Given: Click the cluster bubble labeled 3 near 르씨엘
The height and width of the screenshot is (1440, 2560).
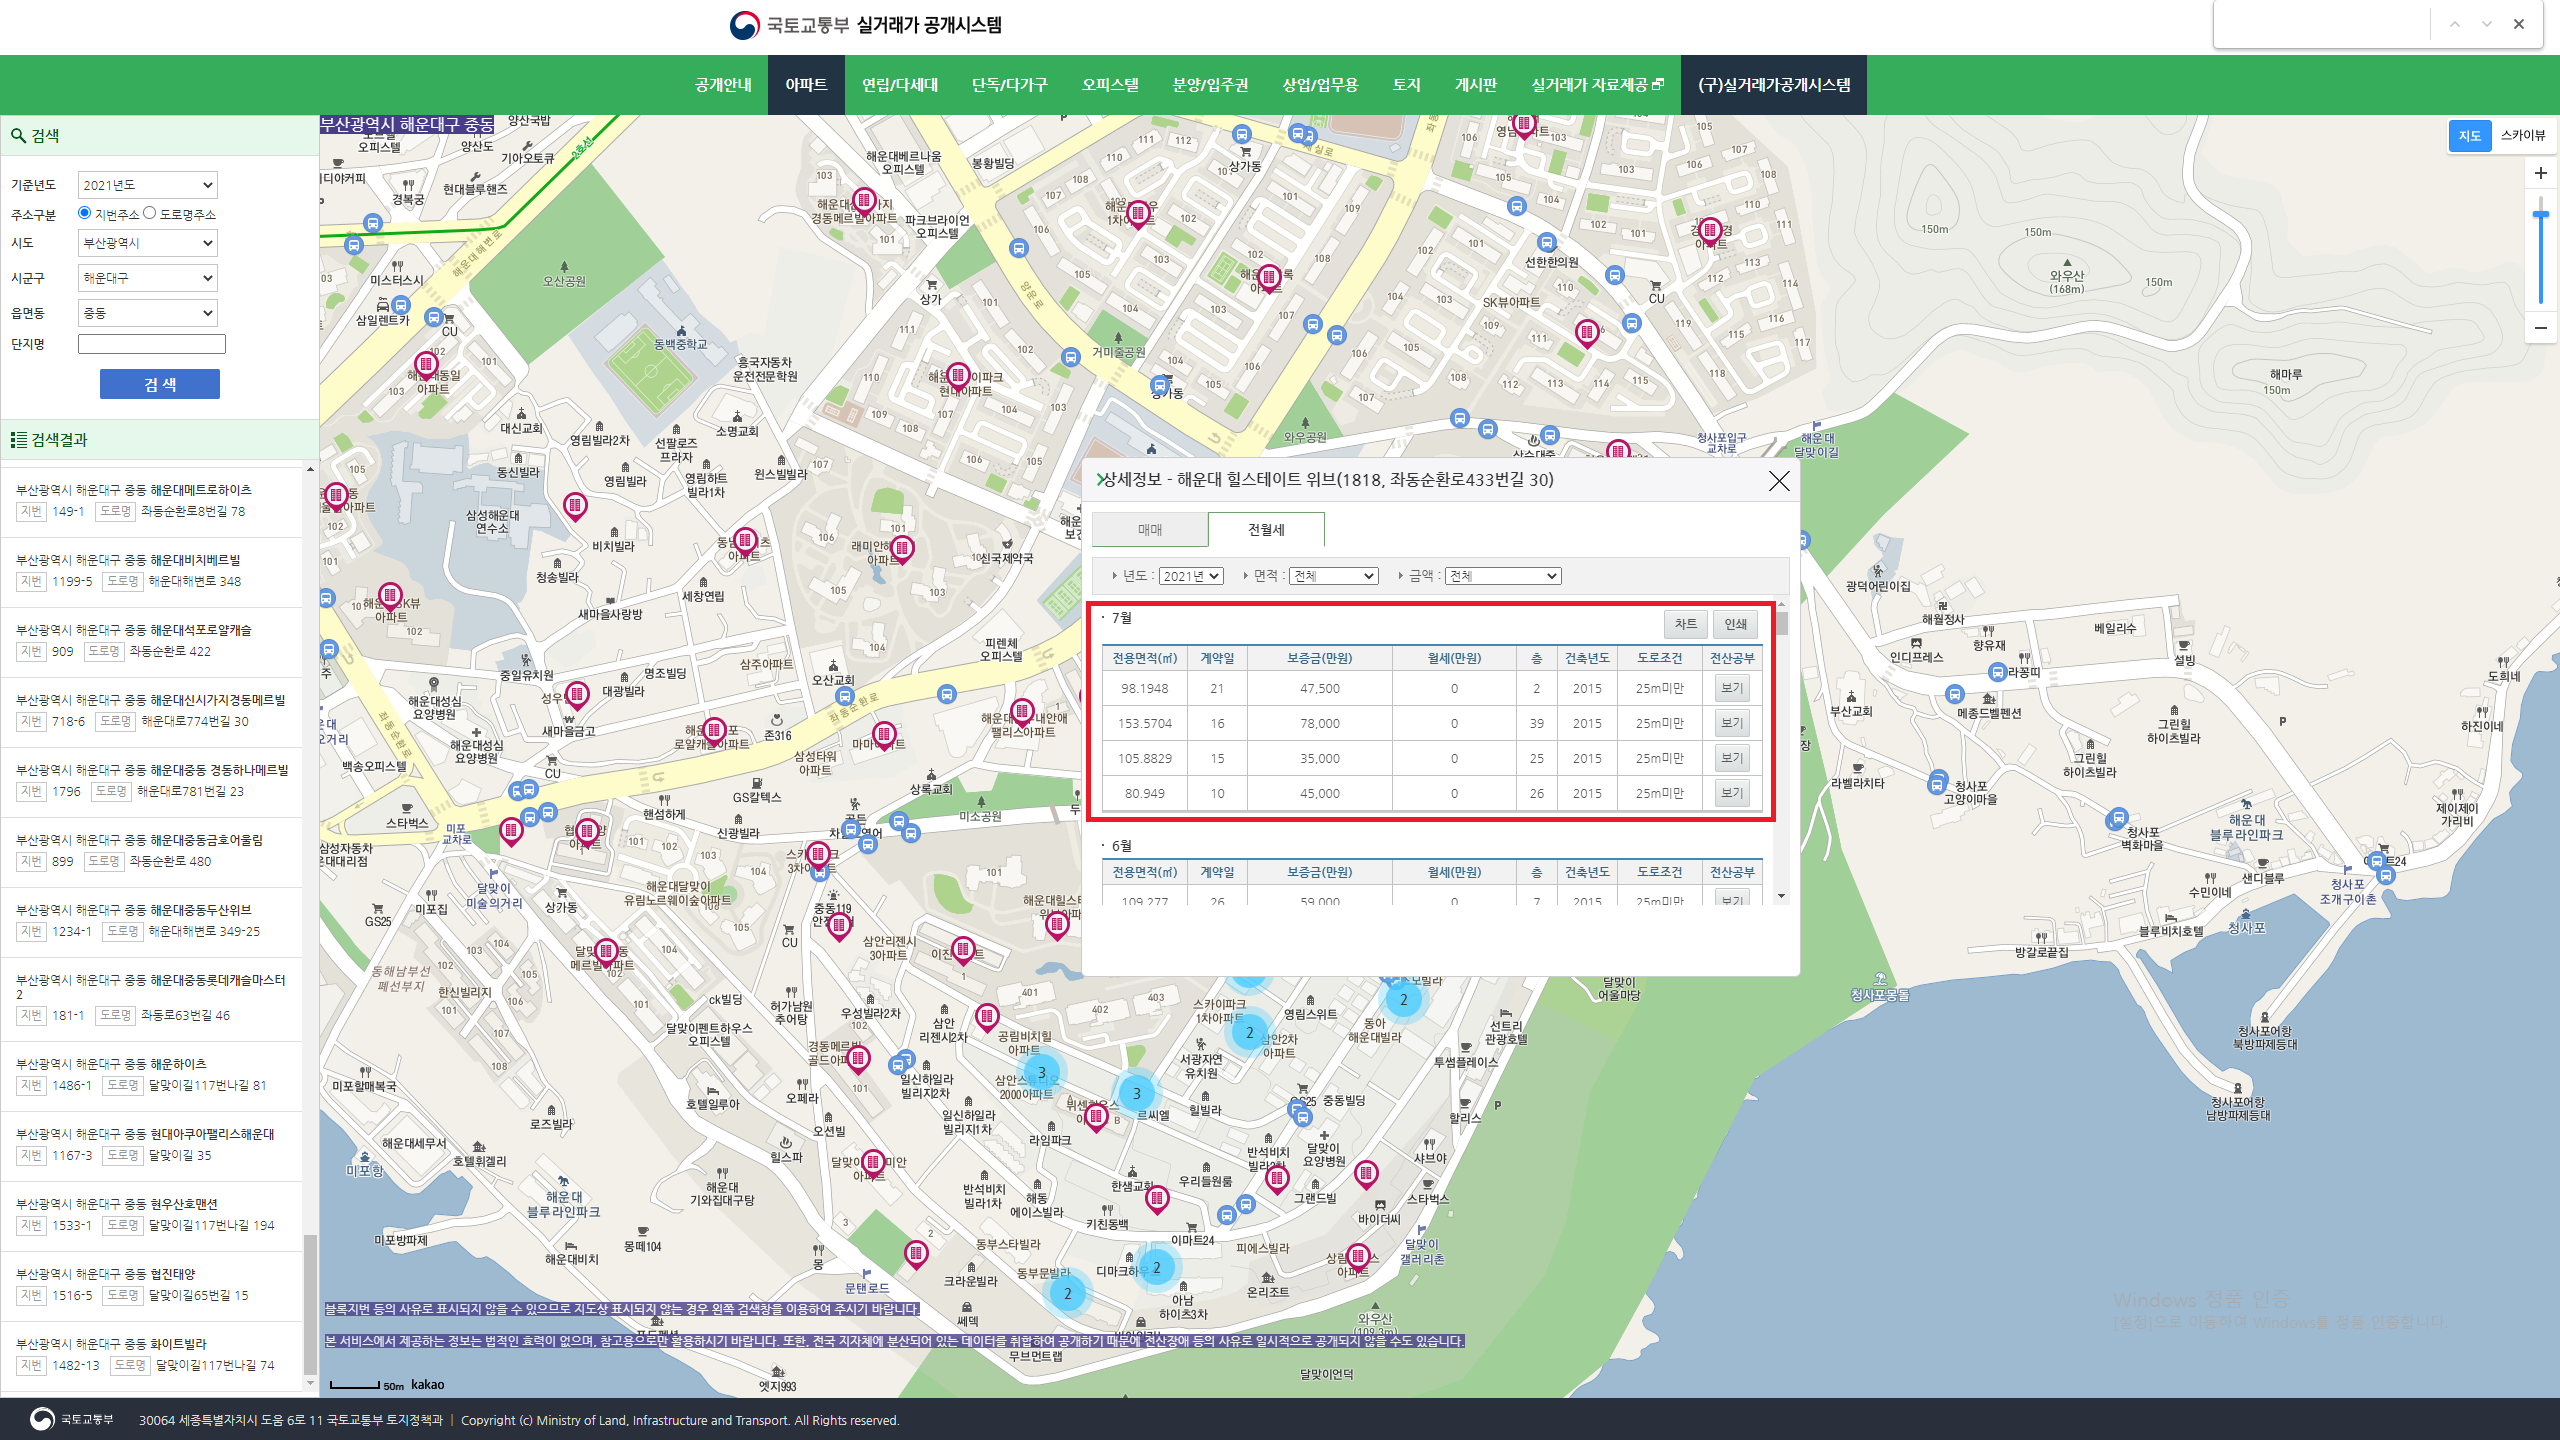Looking at the screenshot, I should (x=1136, y=1093).
